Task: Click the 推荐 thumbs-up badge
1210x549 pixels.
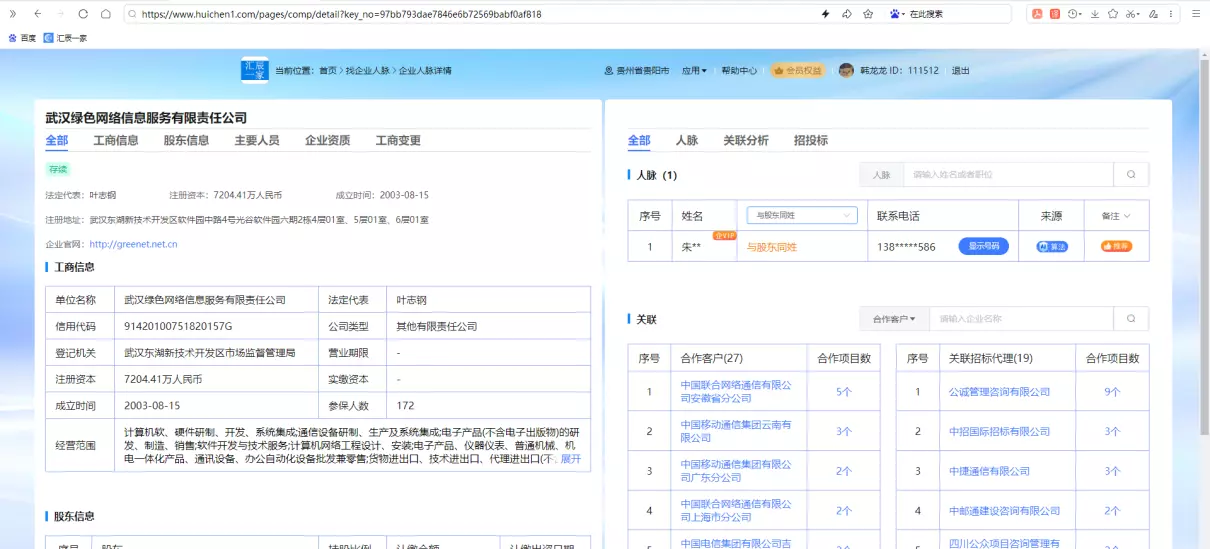Action: (x=1116, y=246)
